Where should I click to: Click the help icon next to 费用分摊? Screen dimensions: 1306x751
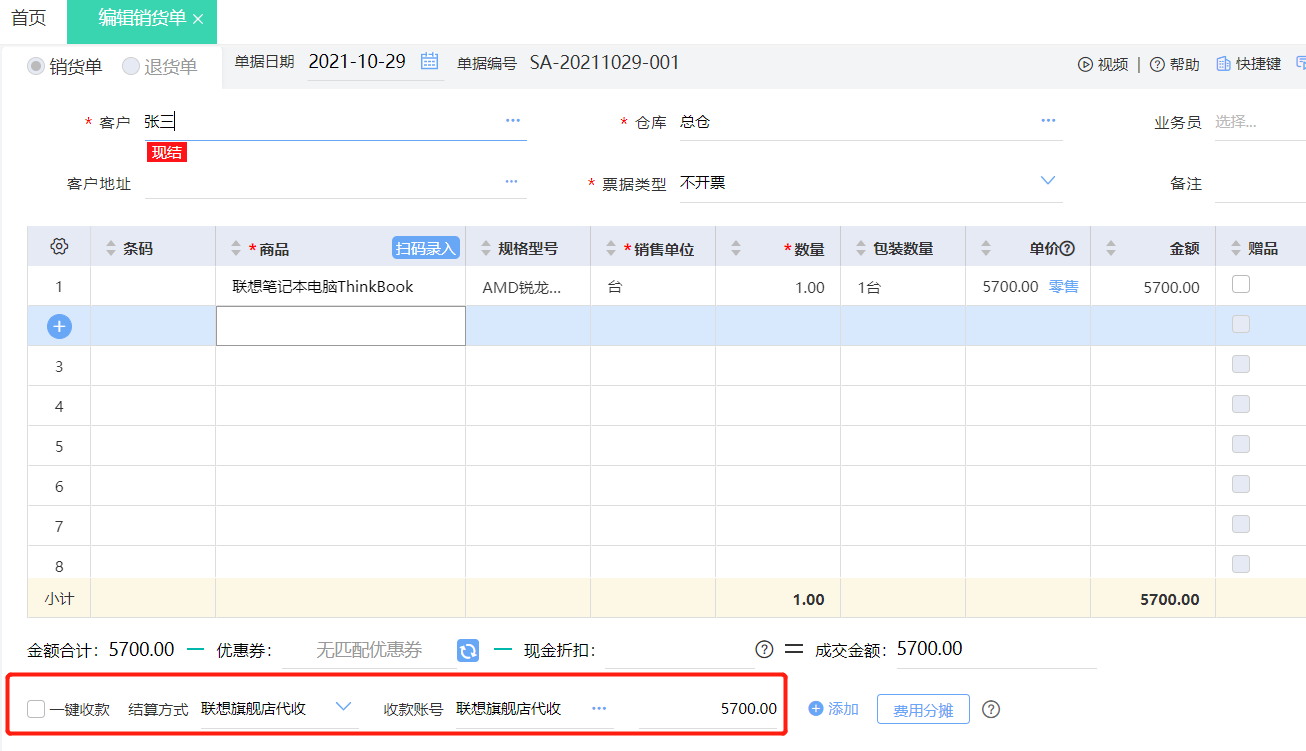point(991,709)
